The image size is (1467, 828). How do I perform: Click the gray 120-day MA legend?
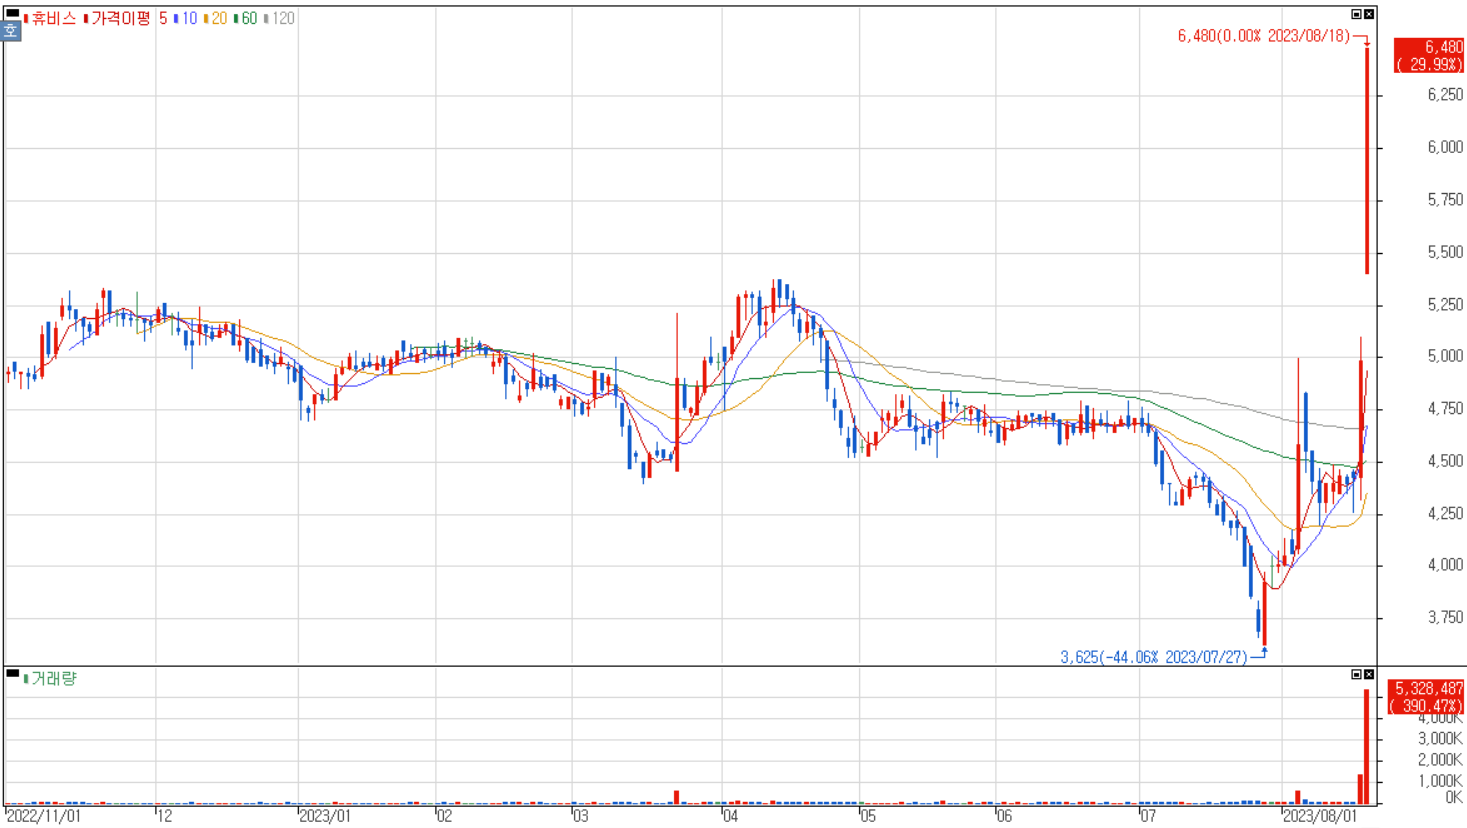279,18
